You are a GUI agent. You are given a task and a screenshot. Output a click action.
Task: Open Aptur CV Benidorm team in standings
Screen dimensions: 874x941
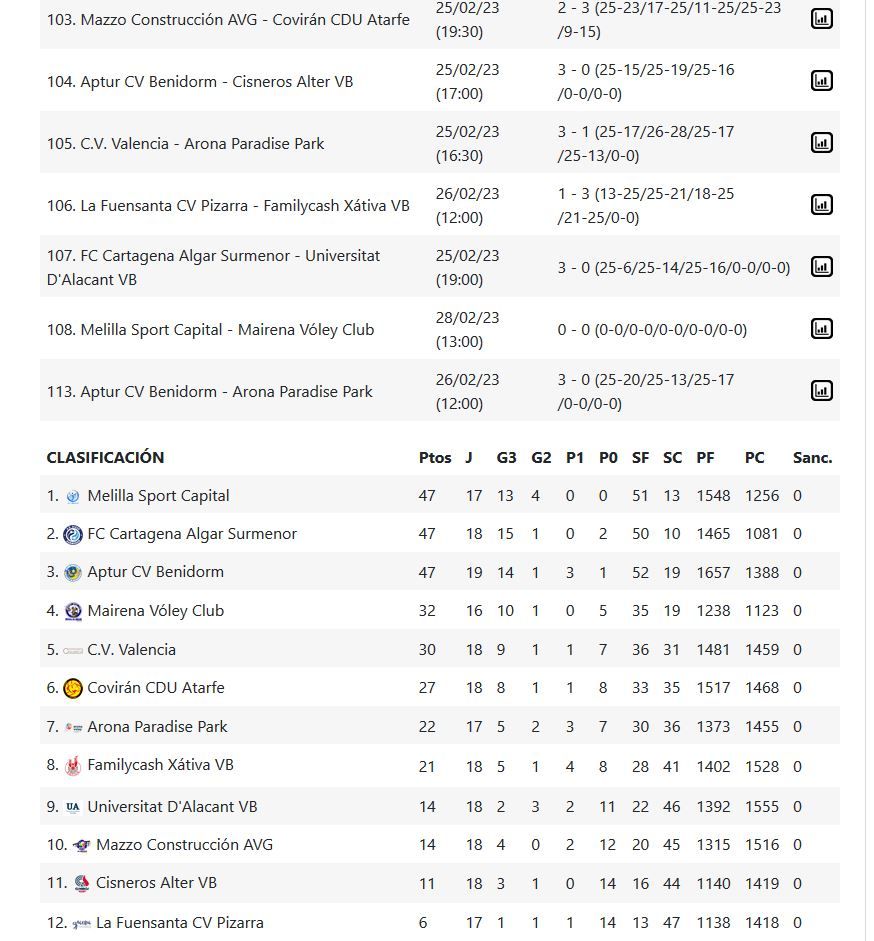(155, 572)
